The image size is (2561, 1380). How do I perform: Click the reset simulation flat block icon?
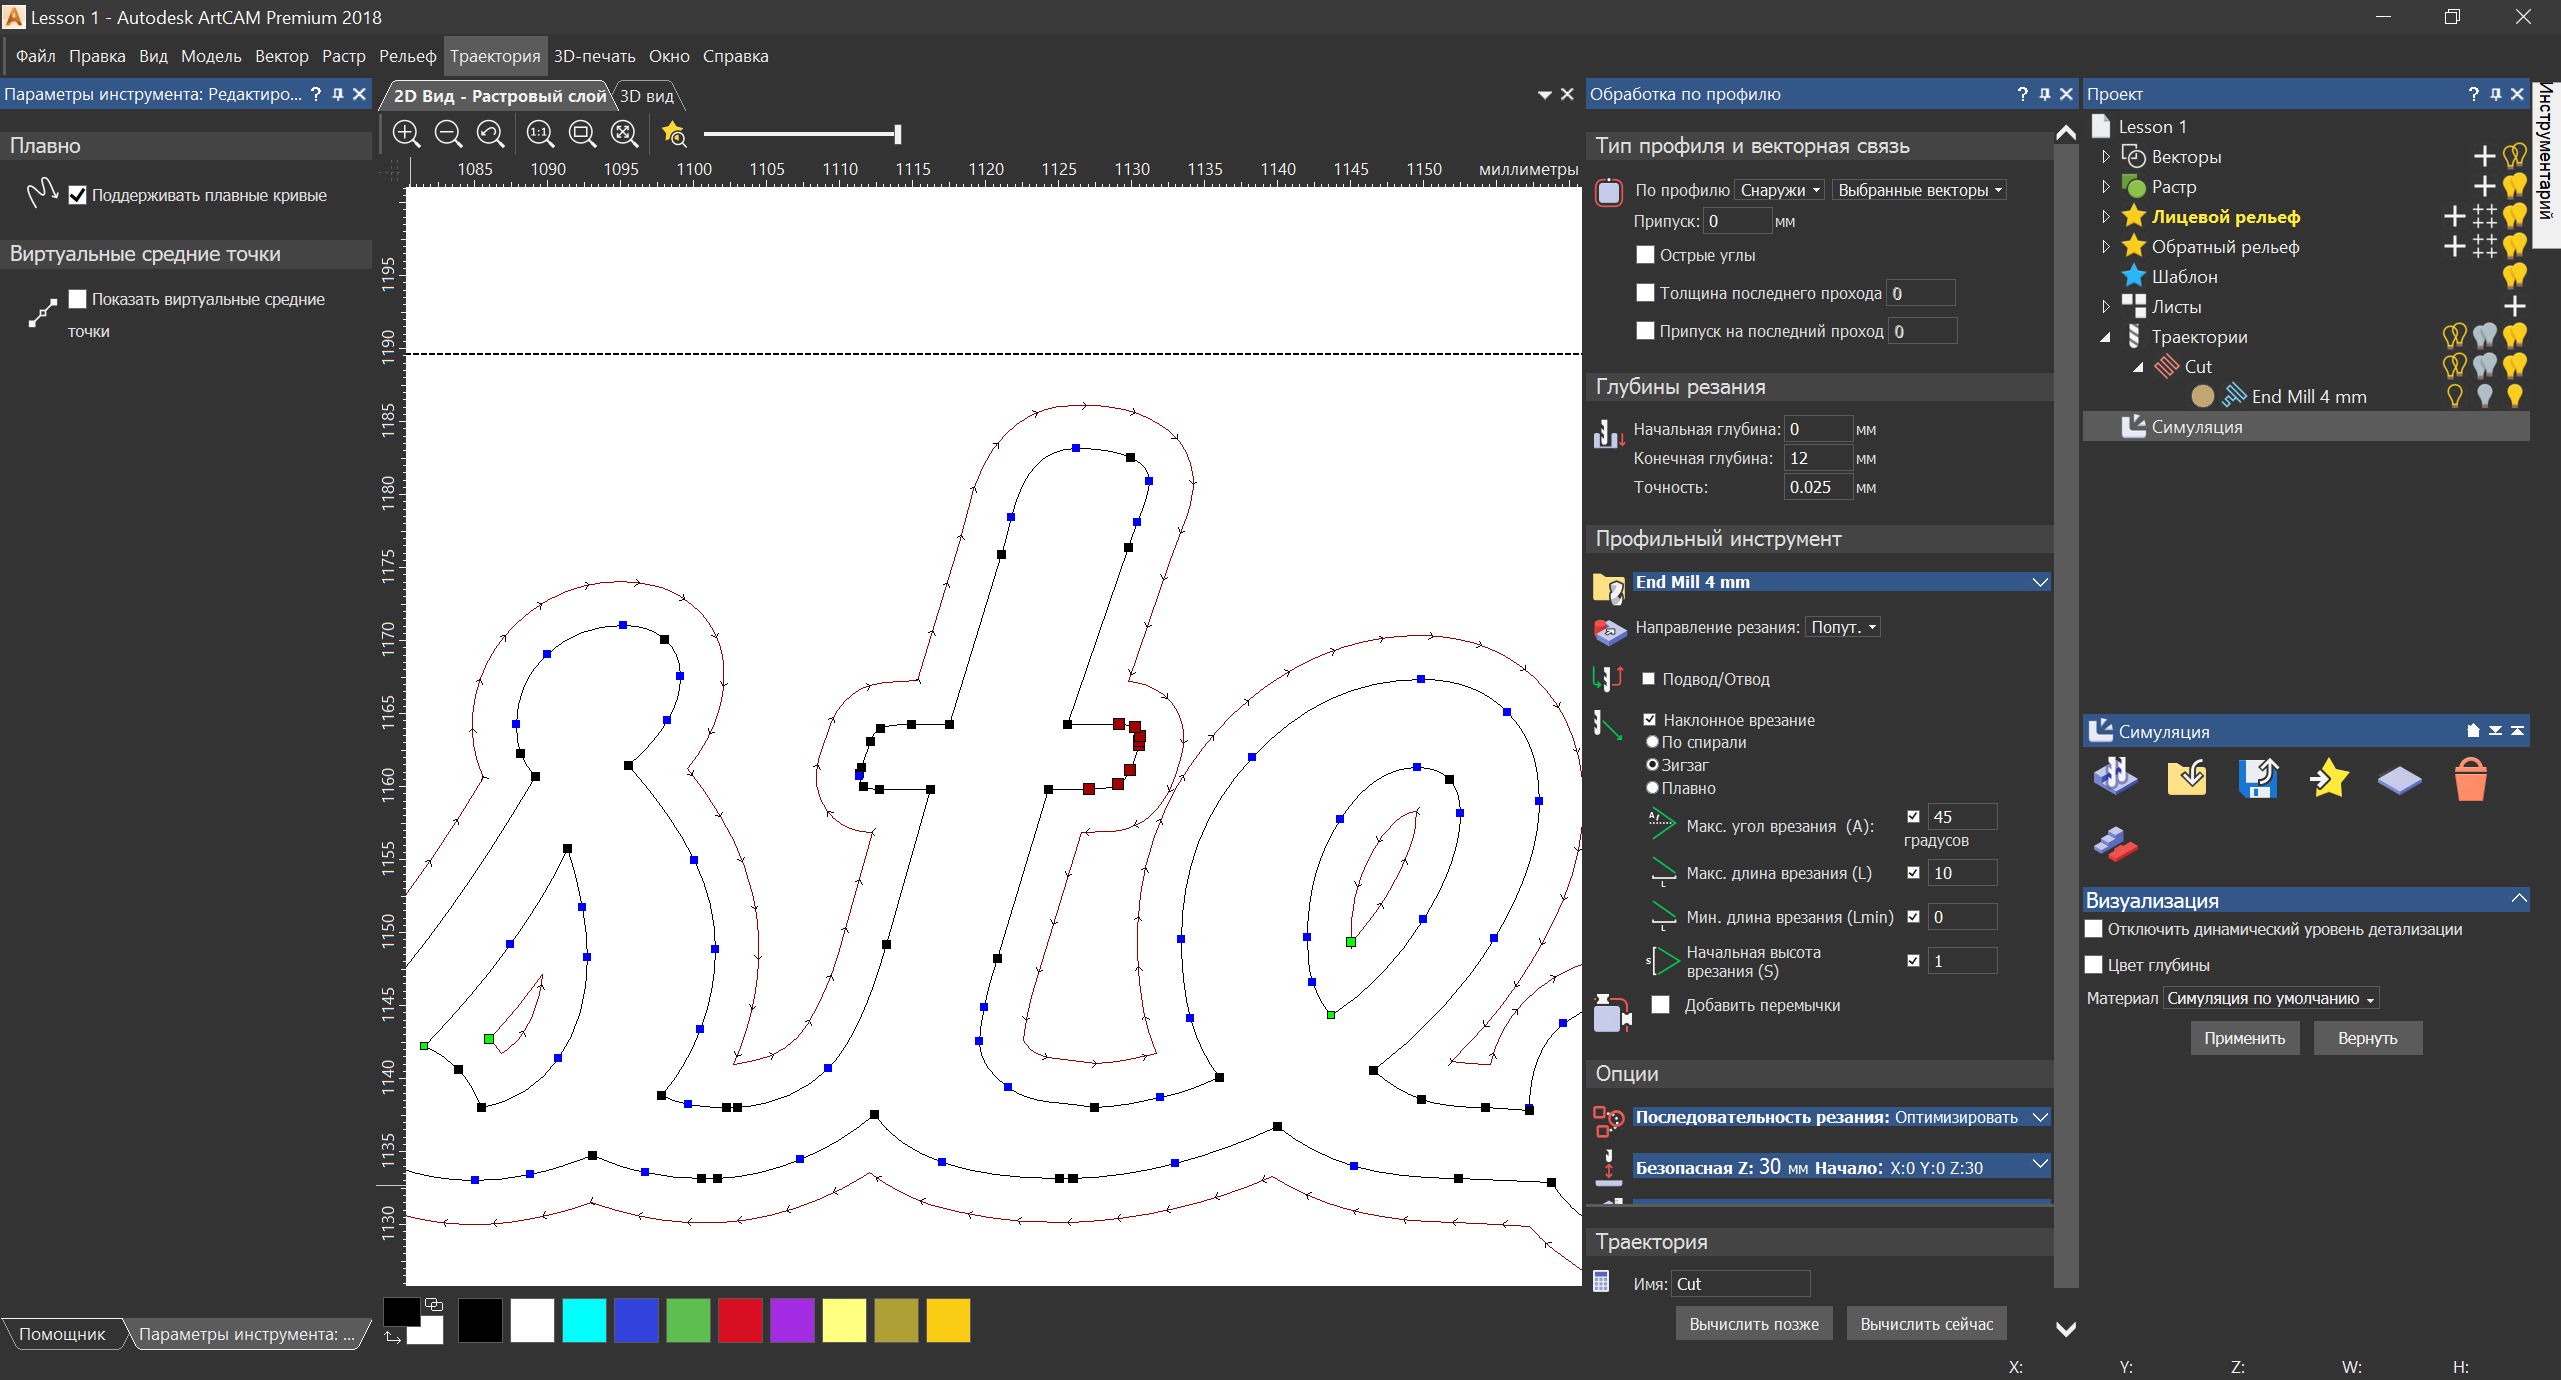tap(2399, 779)
